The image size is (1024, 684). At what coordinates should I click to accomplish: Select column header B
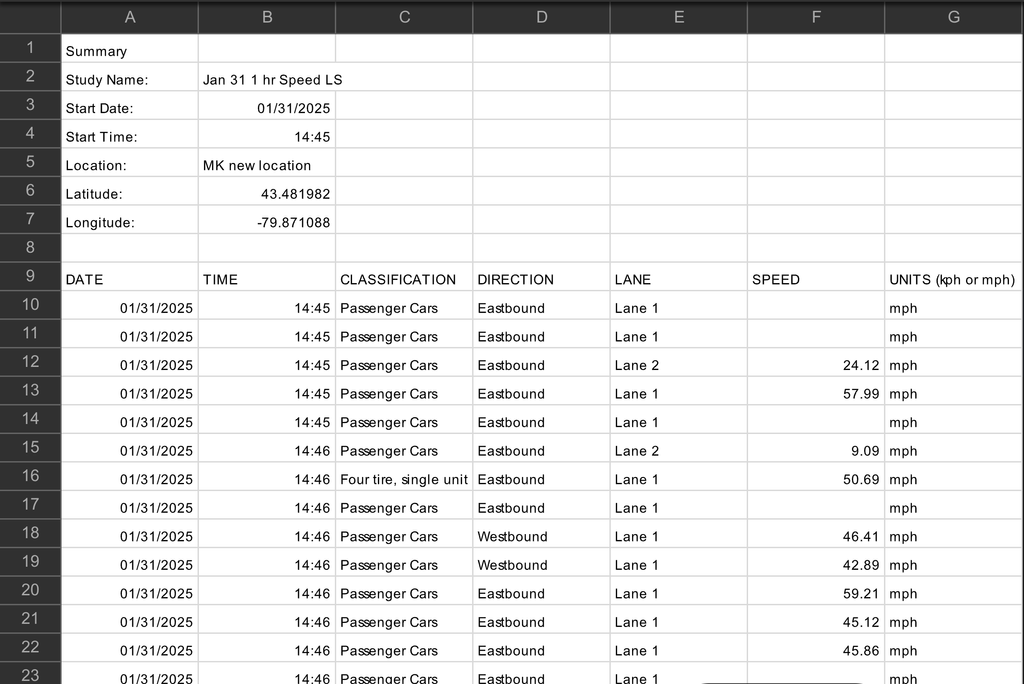coord(266,16)
